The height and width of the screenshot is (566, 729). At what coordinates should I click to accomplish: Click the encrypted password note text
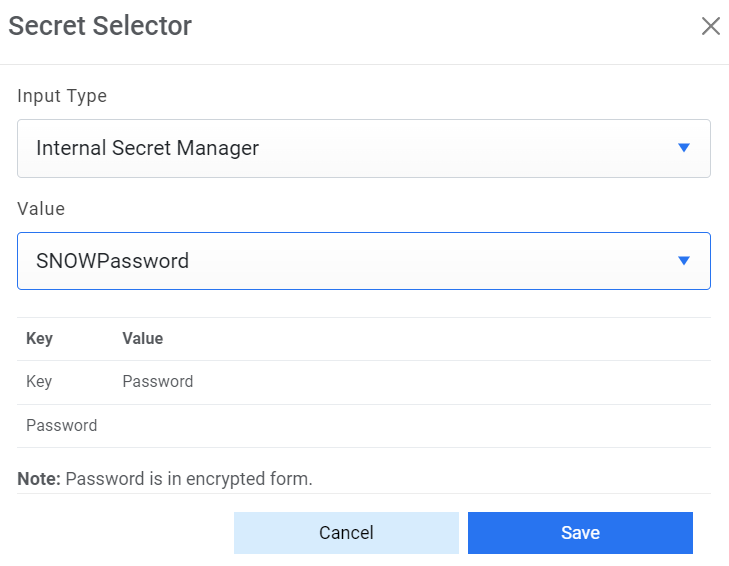pyautogui.click(x=189, y=479)
